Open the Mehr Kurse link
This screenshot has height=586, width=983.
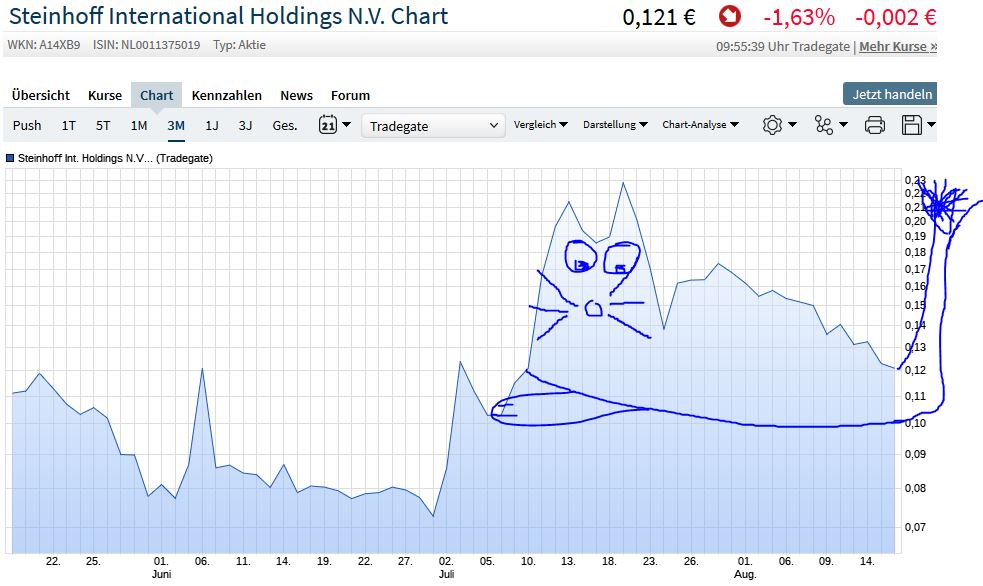(x=898, y=46)
